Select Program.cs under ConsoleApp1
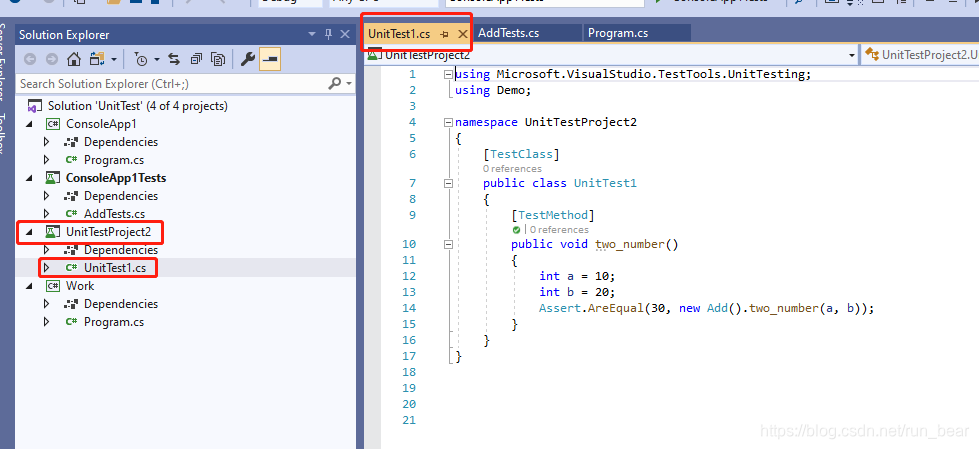This screenshot has height=449, width=979. pyautogui.click(x=114, y=160)
